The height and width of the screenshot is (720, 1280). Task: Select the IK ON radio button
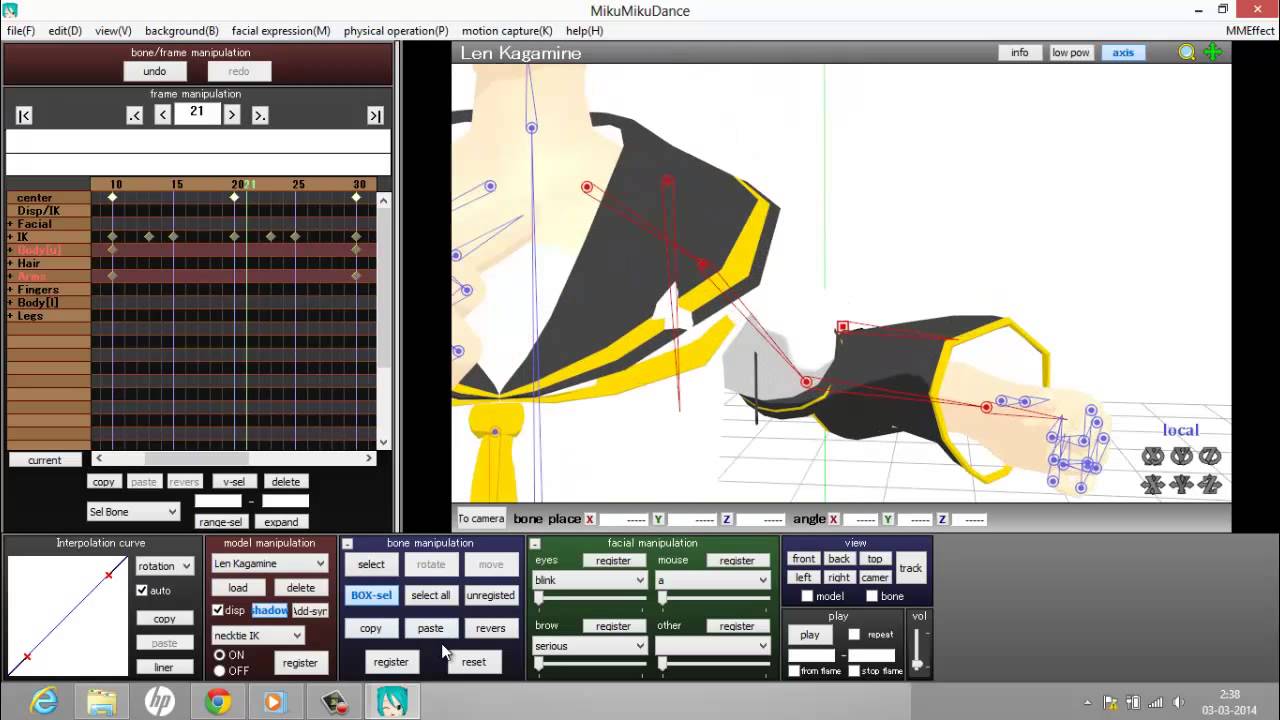click(219, 655)
